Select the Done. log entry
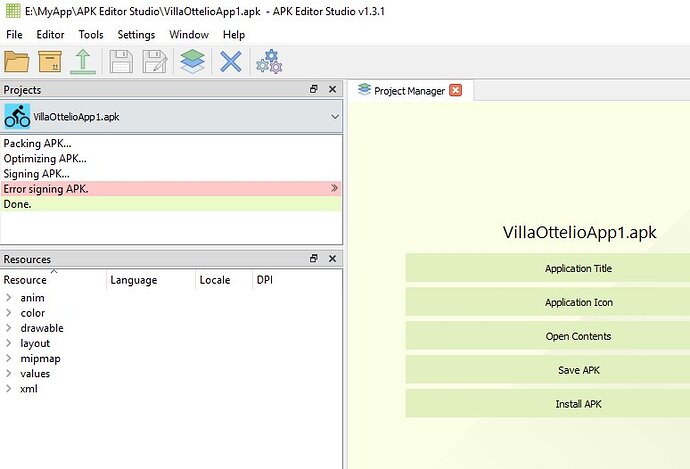The width and height of the screenshot is (690, 469). click(x=171, y=204)
